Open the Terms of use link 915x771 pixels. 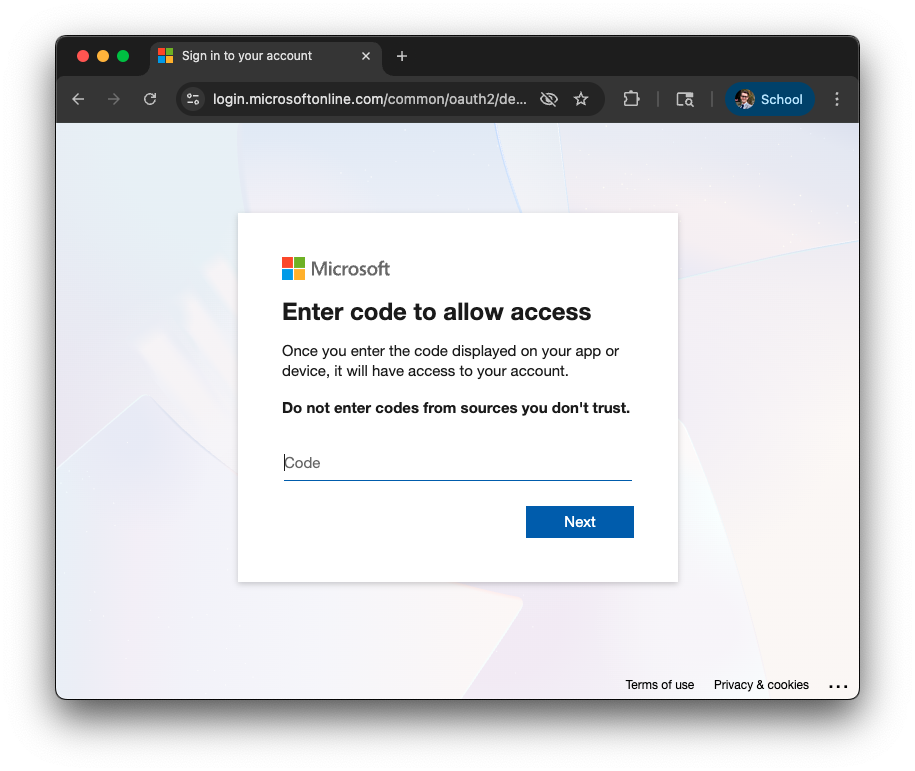tap(659, 685)
